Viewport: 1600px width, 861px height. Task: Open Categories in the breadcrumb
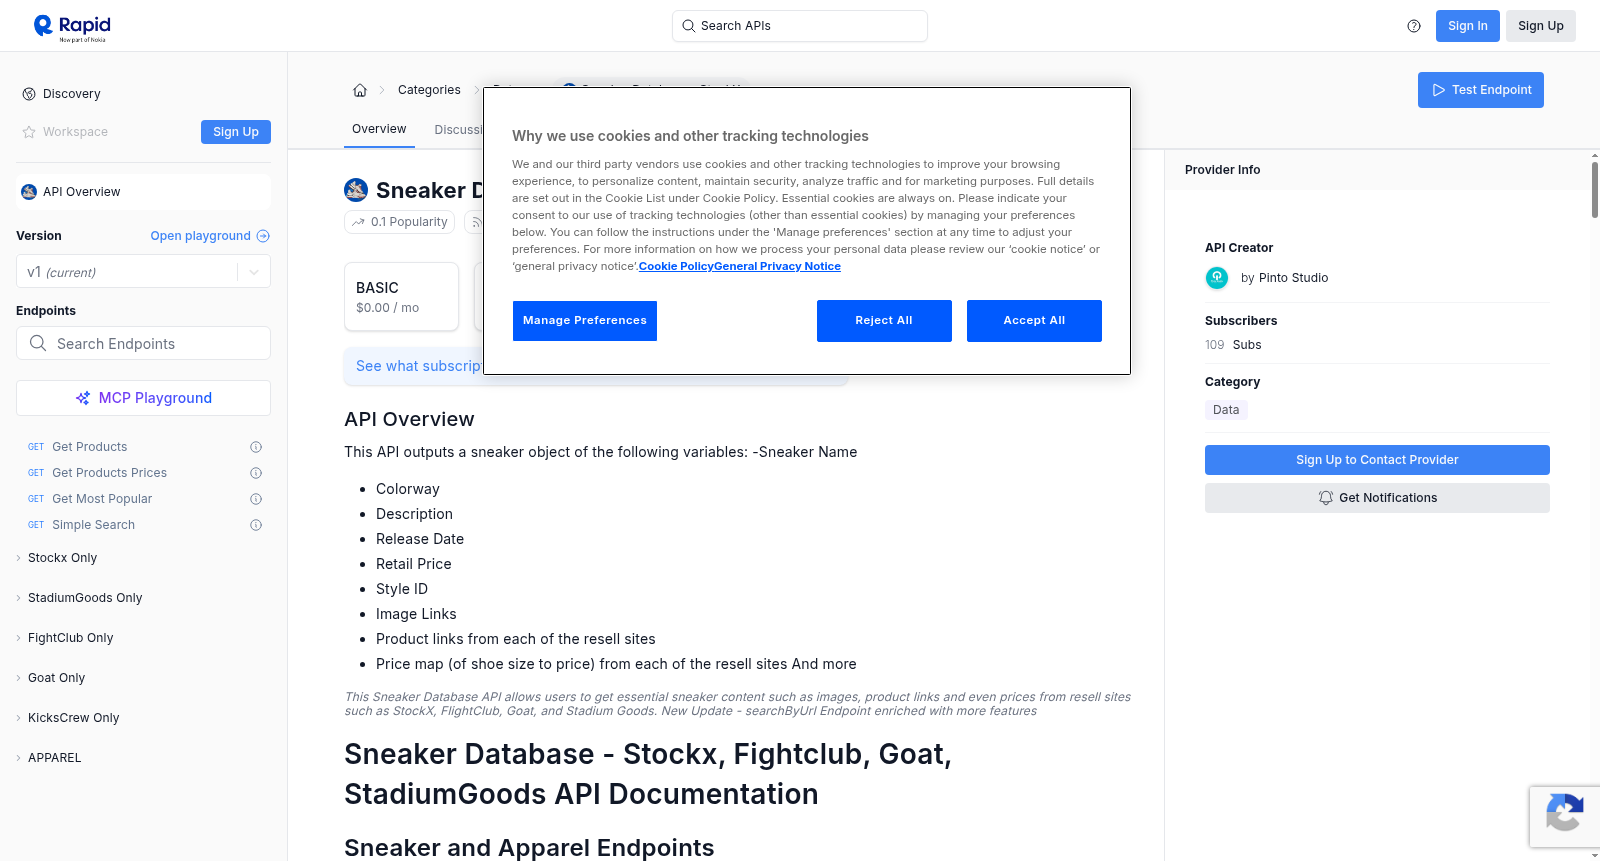pyautogui.click(x=429, y=90)
